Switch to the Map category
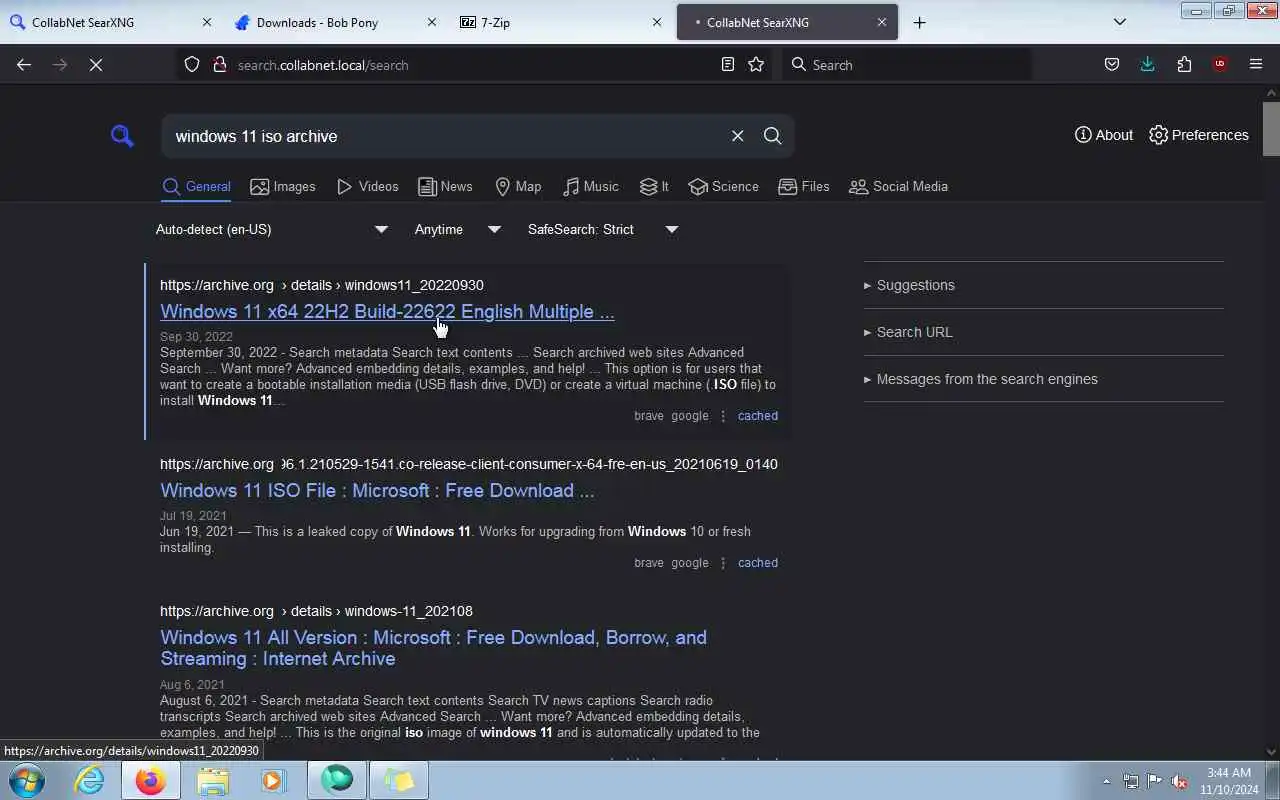Viewport: 1280px width, 800px height. coord(518,186)
